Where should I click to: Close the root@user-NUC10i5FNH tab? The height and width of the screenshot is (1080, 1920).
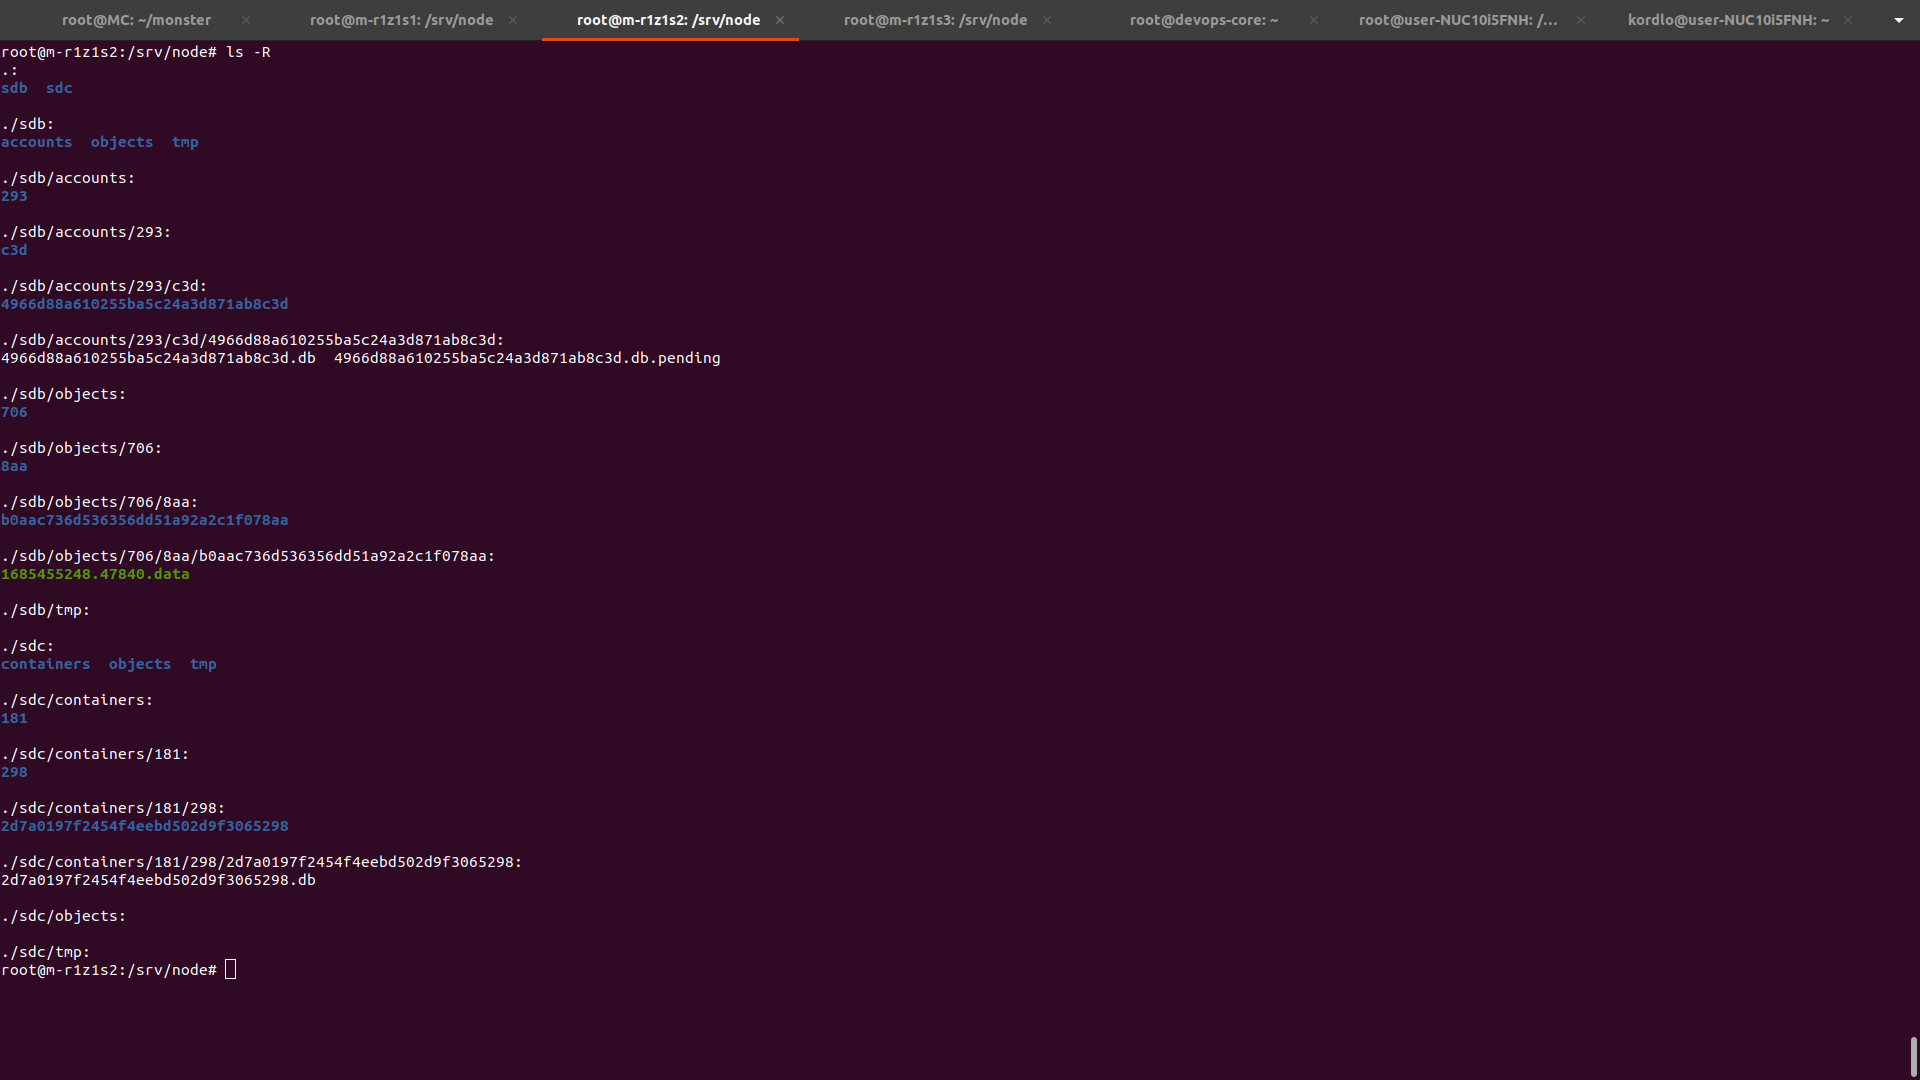pos(1581,20)
